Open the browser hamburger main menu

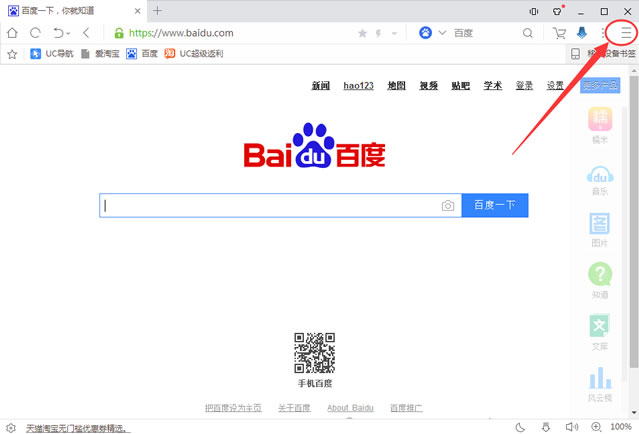[626, 33]
